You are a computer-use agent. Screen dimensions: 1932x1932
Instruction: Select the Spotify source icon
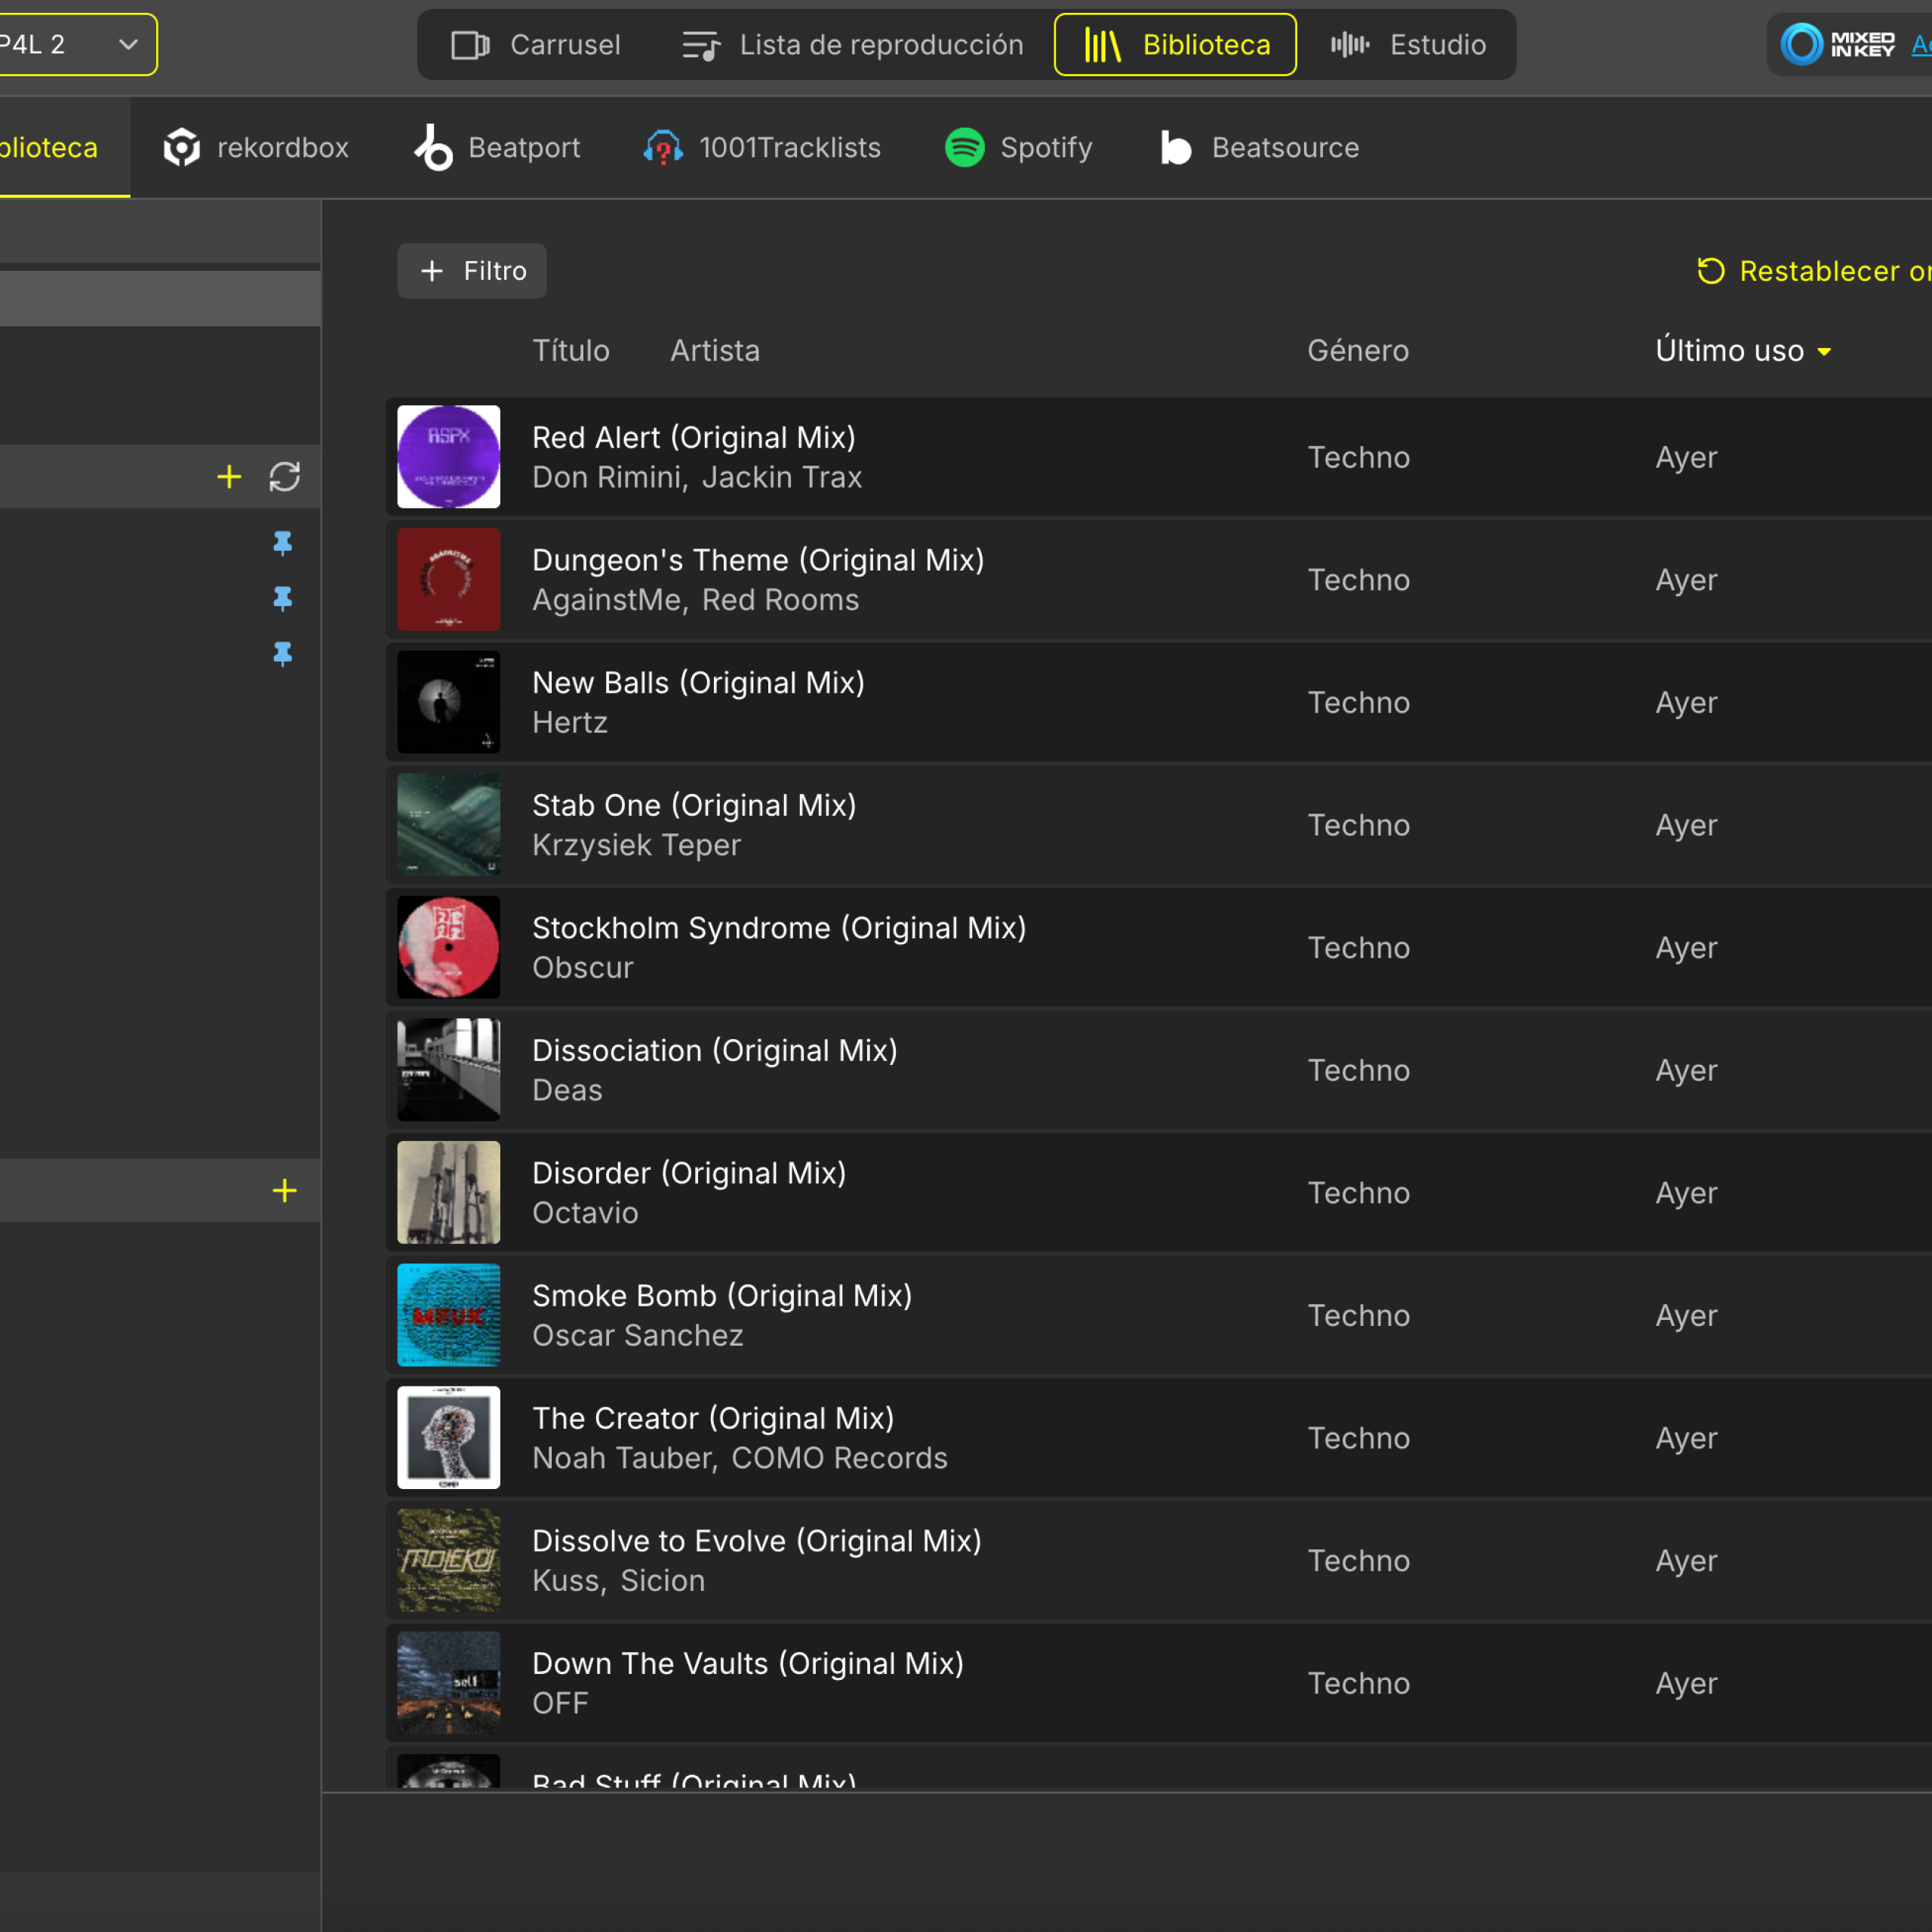964,148
